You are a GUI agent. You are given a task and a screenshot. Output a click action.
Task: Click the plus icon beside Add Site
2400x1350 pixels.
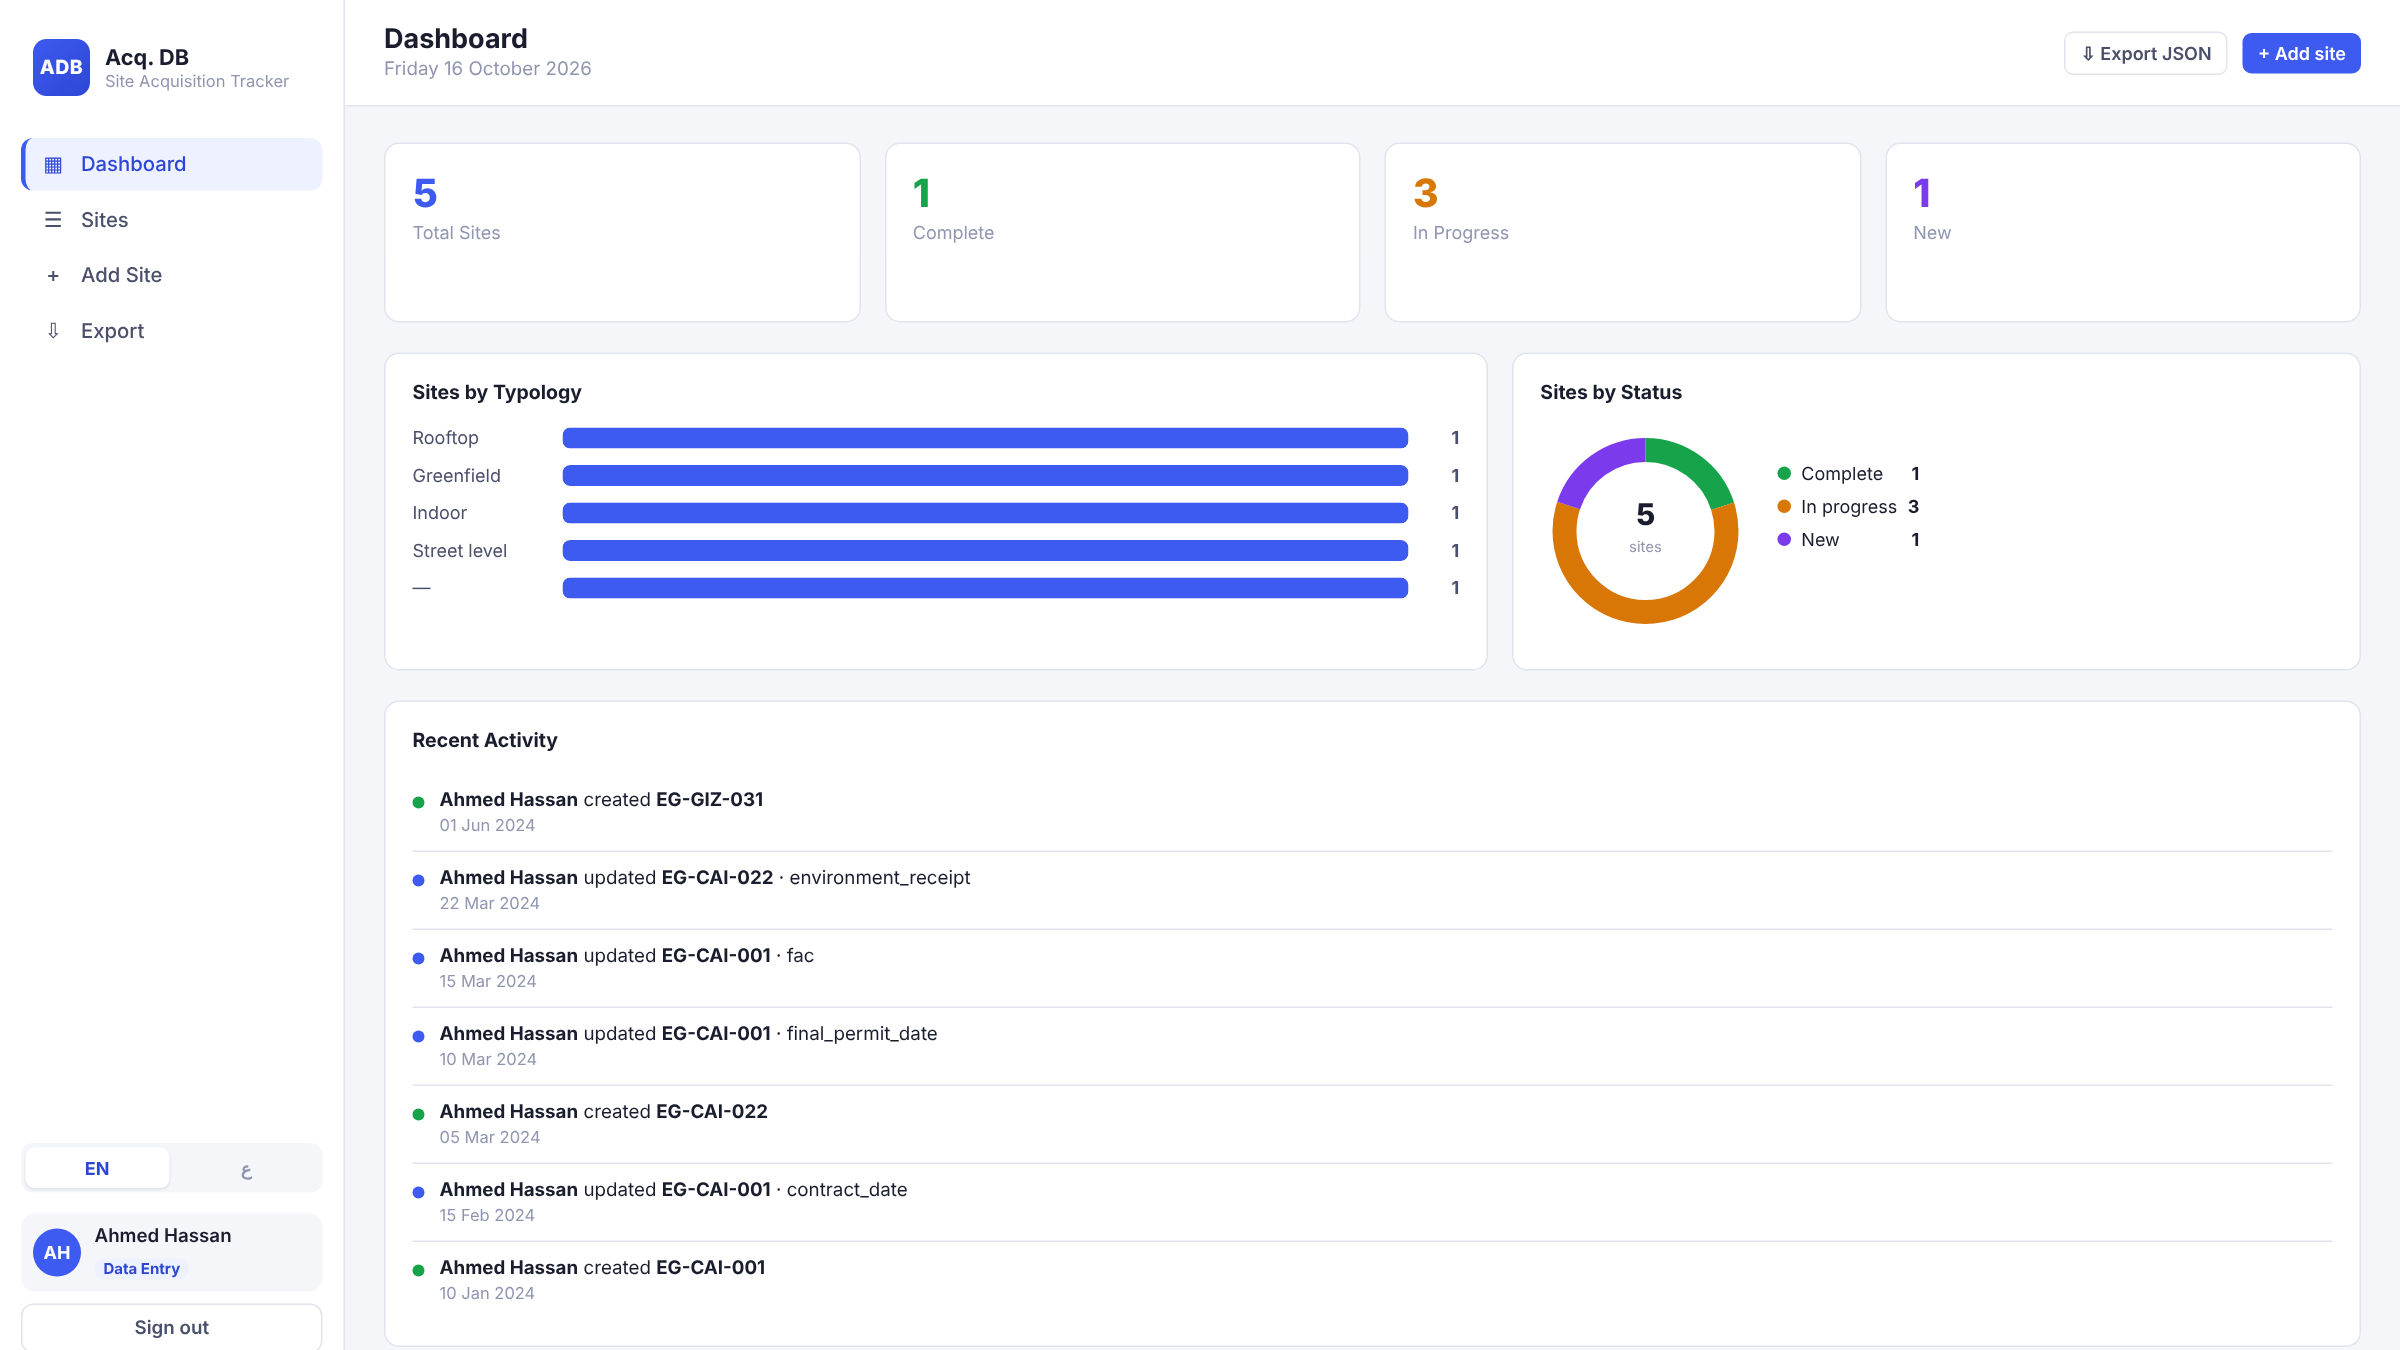coord(53,275)
